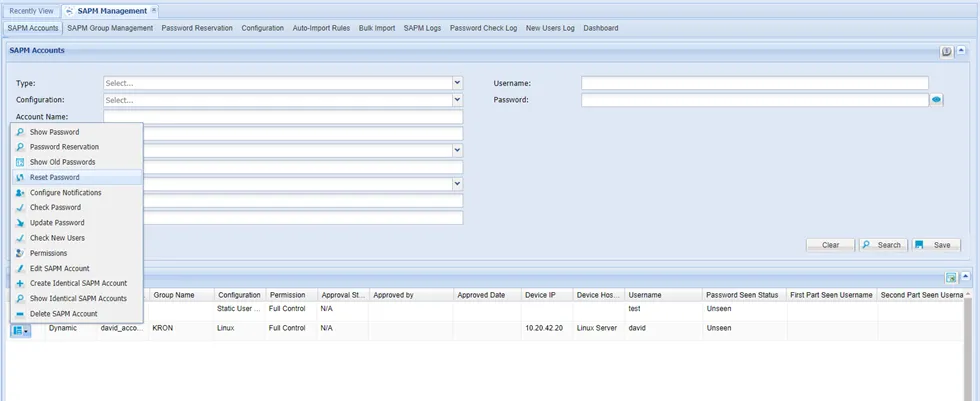Click the Password Seen Status column header
Screen dimensions: 980x401
pyautogui.click(x=744, y=295)
